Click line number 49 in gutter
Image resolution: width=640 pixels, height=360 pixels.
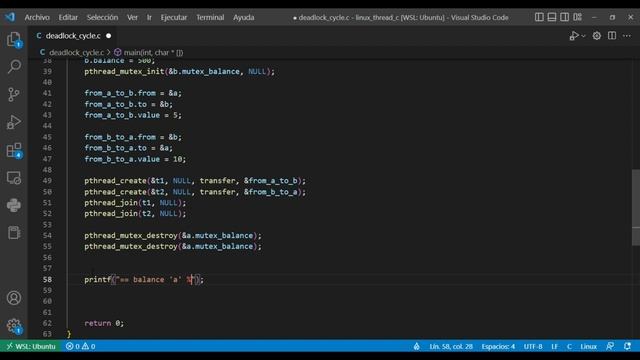(x=47, y=180)
